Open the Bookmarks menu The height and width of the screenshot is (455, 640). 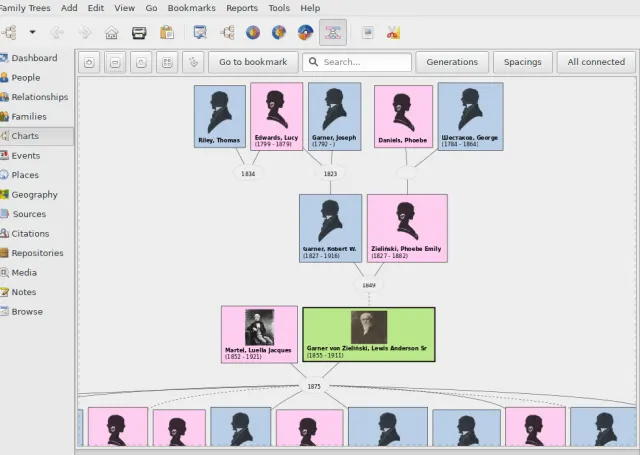click(x=191, y=8)
